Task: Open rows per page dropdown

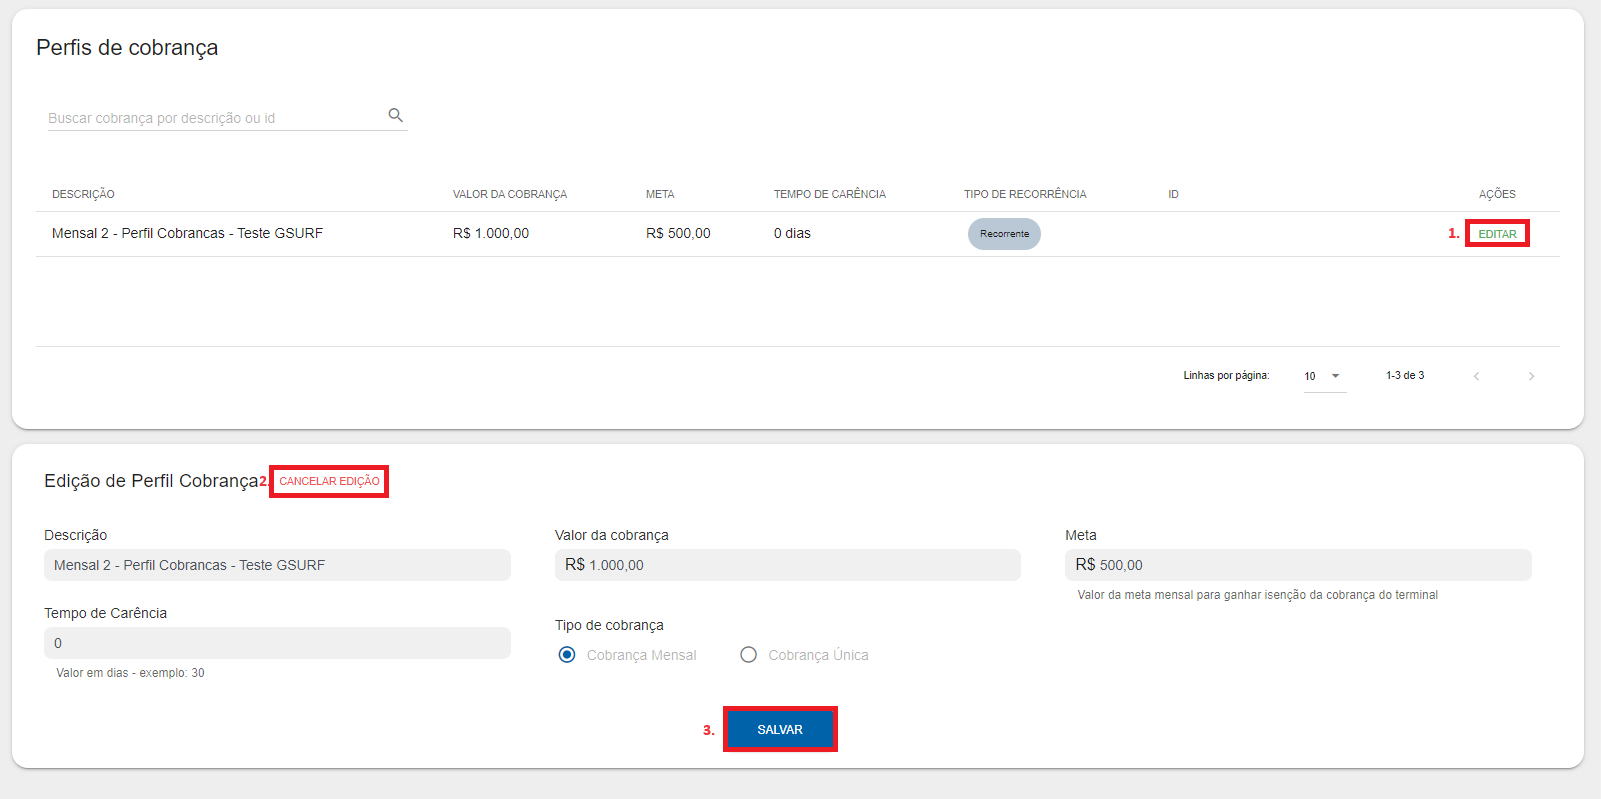Action: tap(1324, 376)
